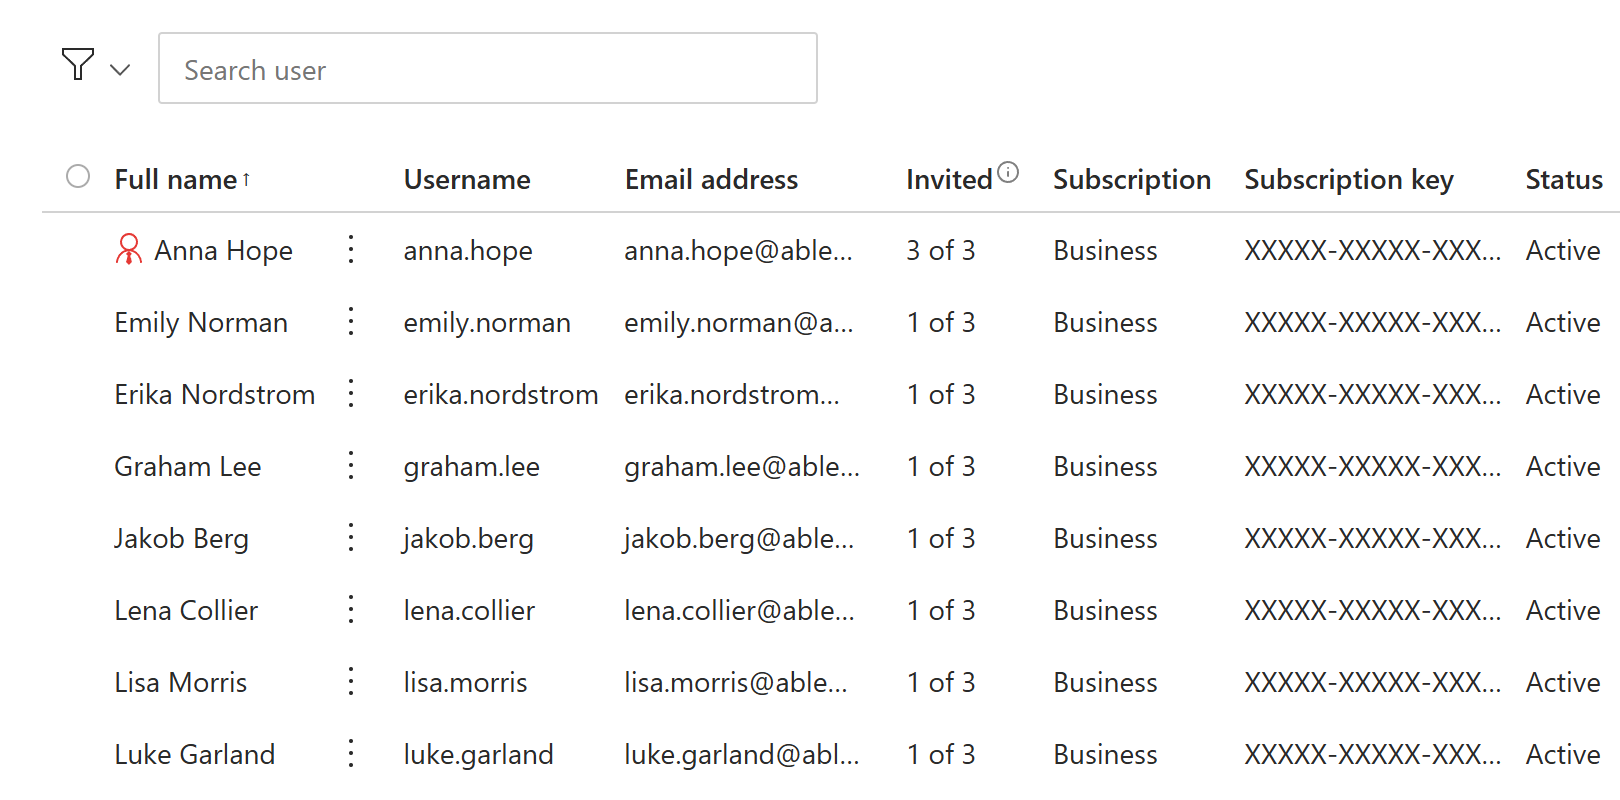1620x800 pixels.
Task: Click username emily.norman
Action: (x=487, y=323)
